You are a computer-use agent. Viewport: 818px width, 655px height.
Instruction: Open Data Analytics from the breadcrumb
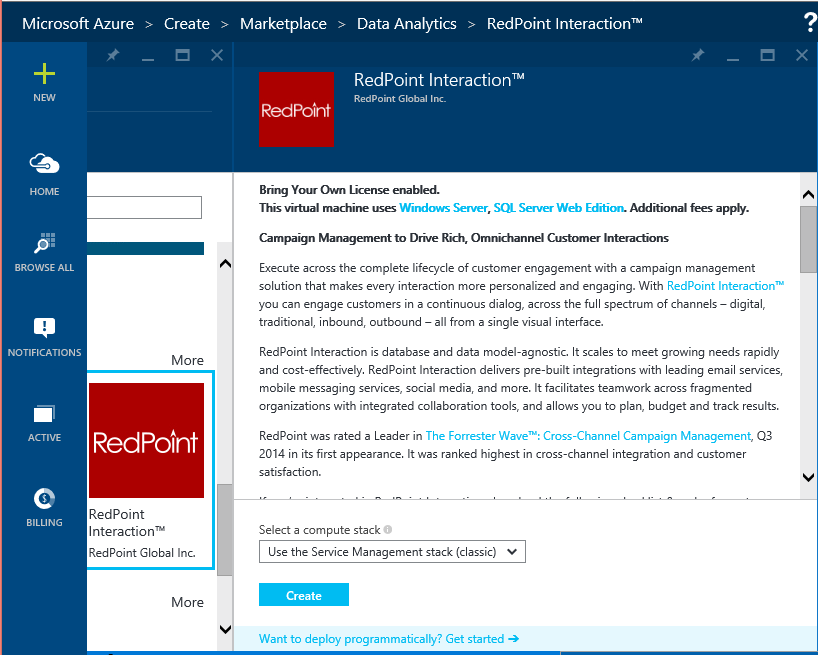[x=406, y=23]
